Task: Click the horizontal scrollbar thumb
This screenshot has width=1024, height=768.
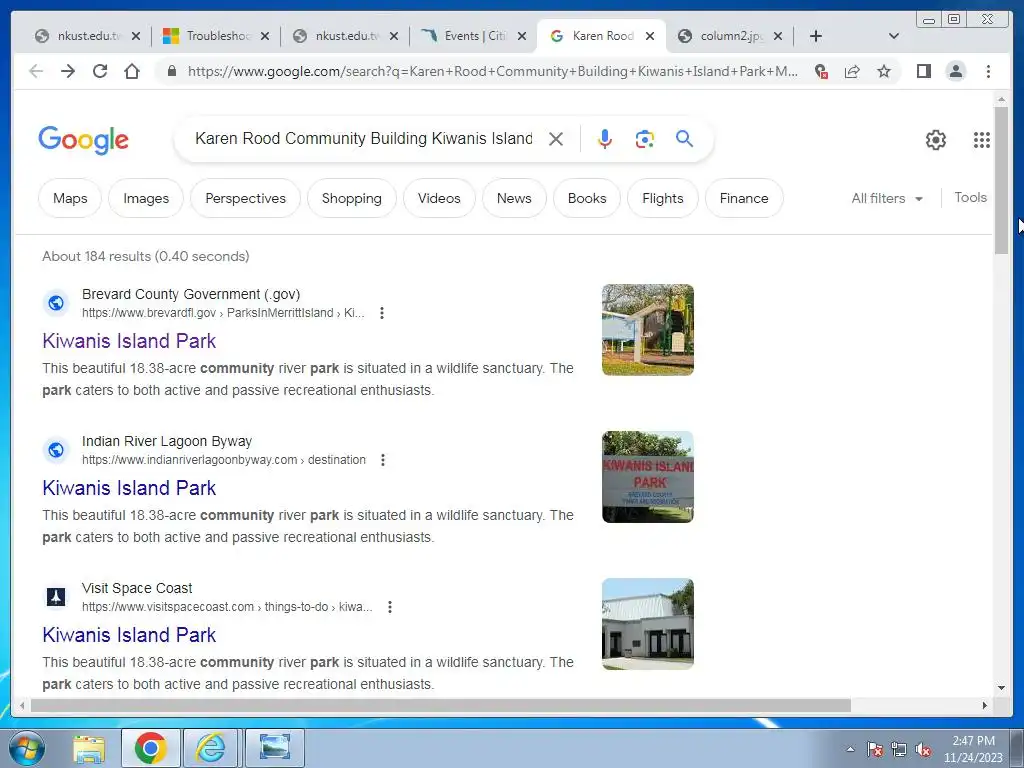Action: pyautogui.click(x=441, y=705)
